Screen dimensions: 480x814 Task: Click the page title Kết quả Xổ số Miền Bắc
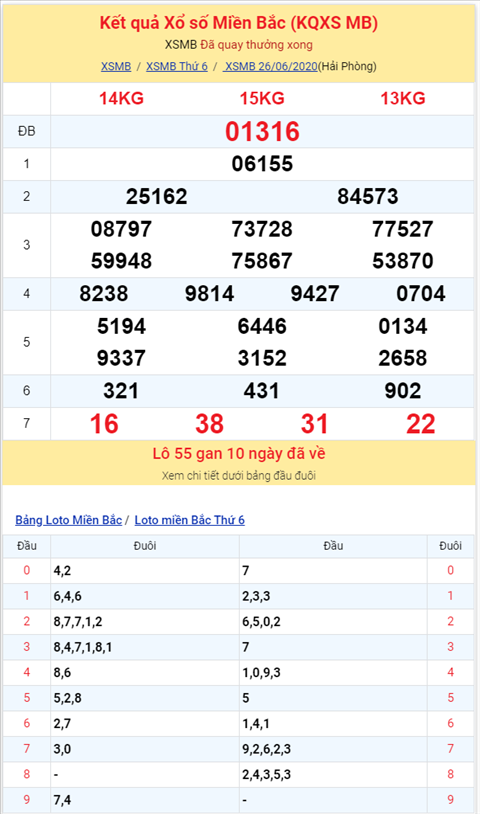pyautogui.click(x=239, y=23)
